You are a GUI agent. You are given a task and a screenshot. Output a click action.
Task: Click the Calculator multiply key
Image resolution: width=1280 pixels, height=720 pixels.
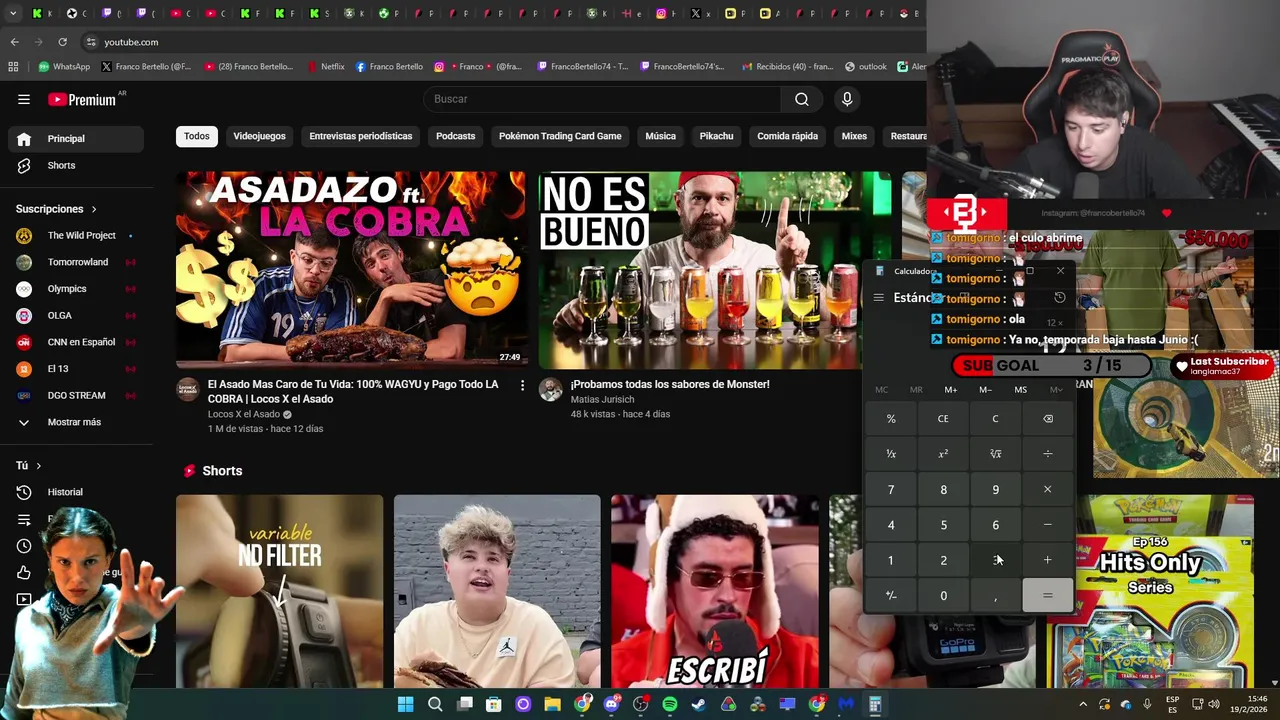coord(1048,489)
